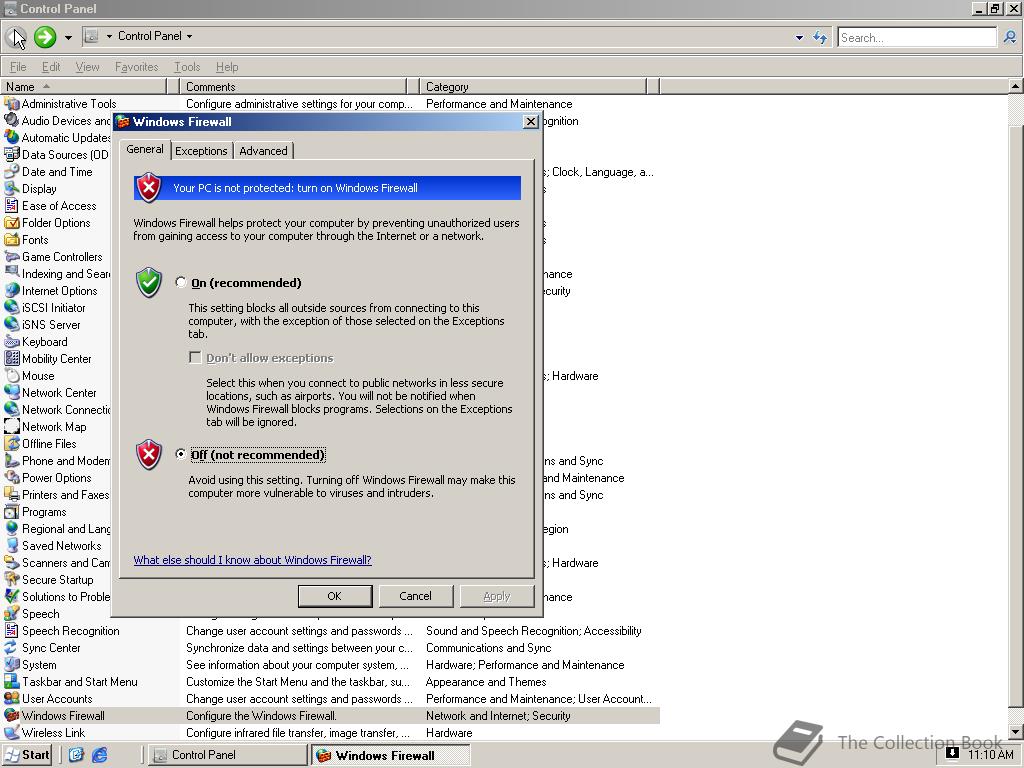Select the Sync Center icon

point(12,647)
